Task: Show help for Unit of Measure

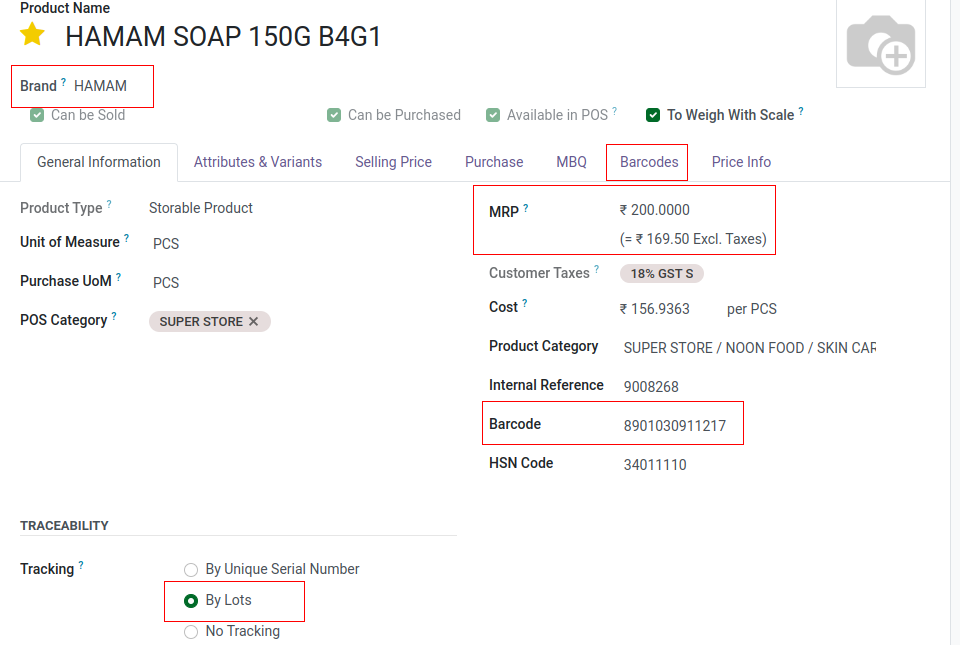Action: point(126,238)
